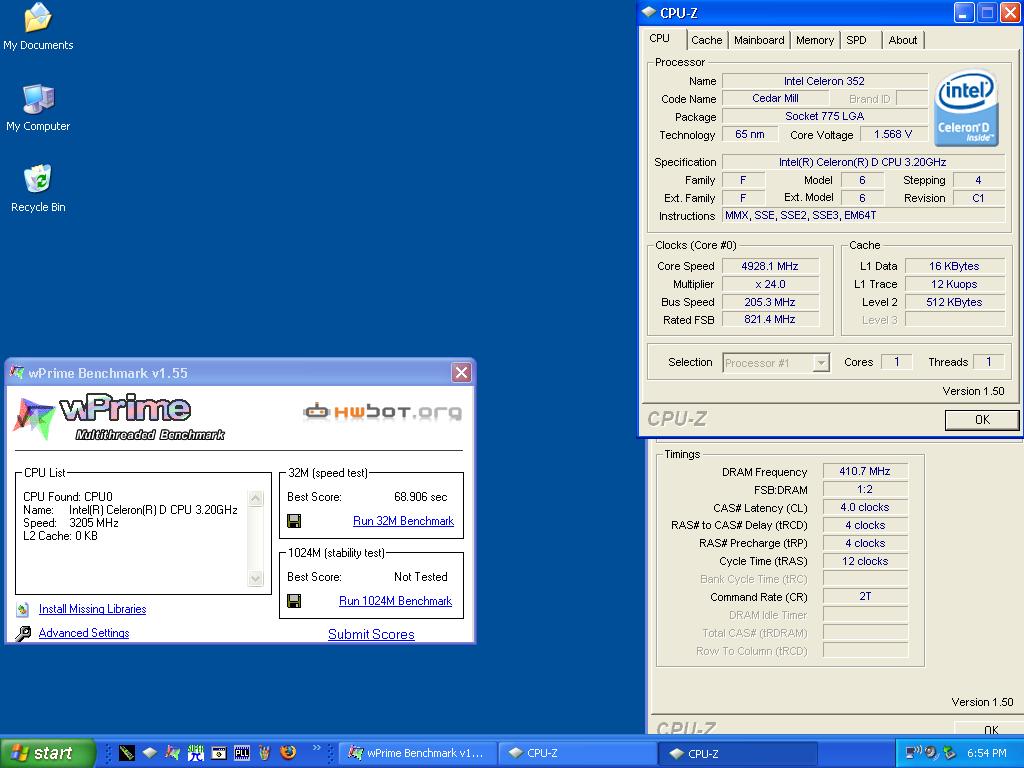Close the wPrime Benchmark window
This screenshot has width=1024, height=768.
[461, 372]
